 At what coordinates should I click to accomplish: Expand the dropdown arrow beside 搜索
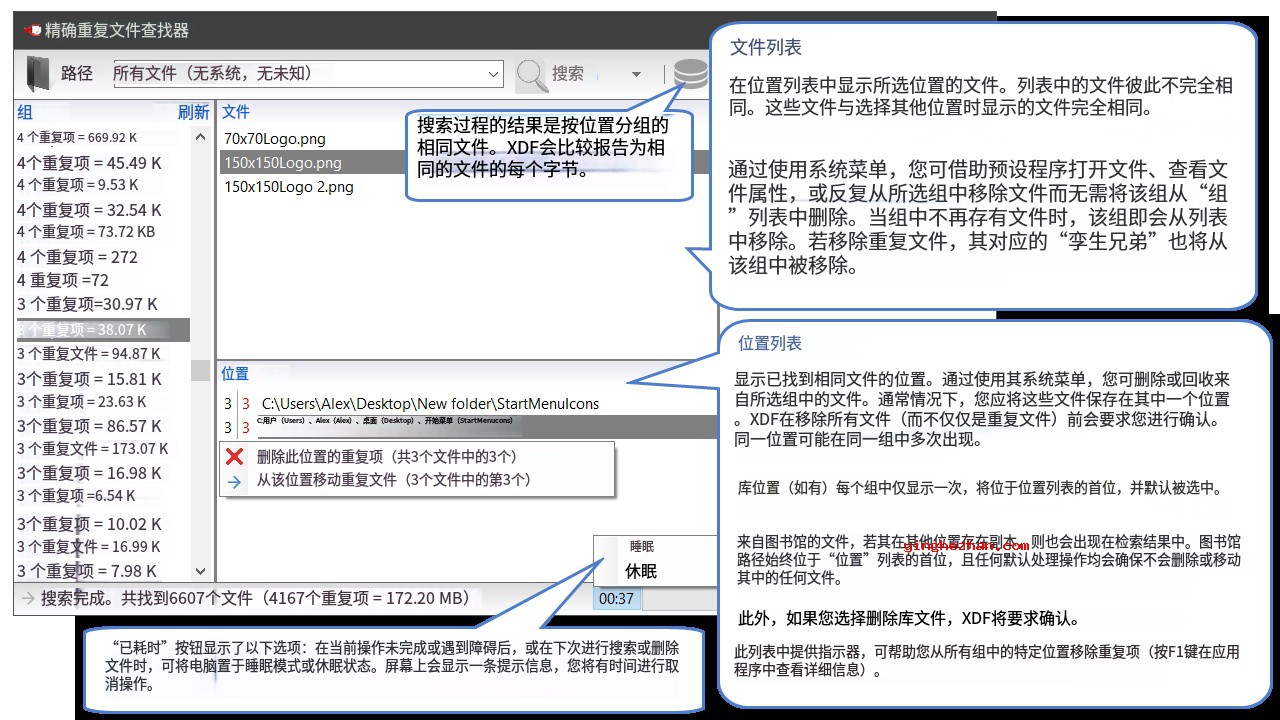(x=636, y=75)
